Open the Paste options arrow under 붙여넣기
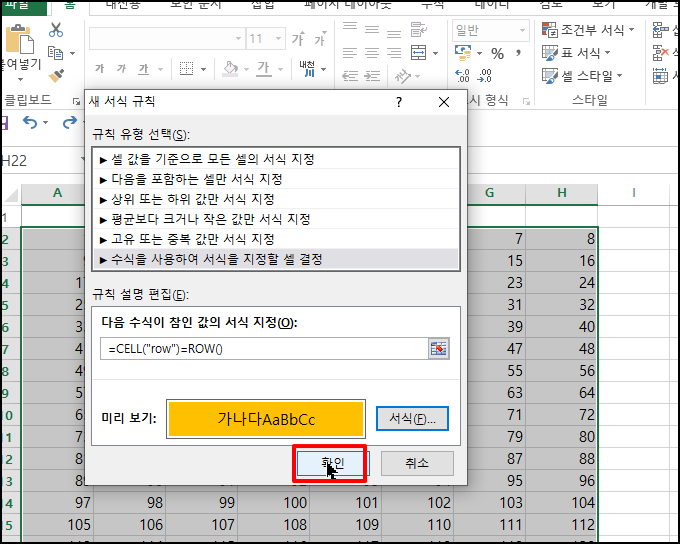680x544 pixels. 20,79
